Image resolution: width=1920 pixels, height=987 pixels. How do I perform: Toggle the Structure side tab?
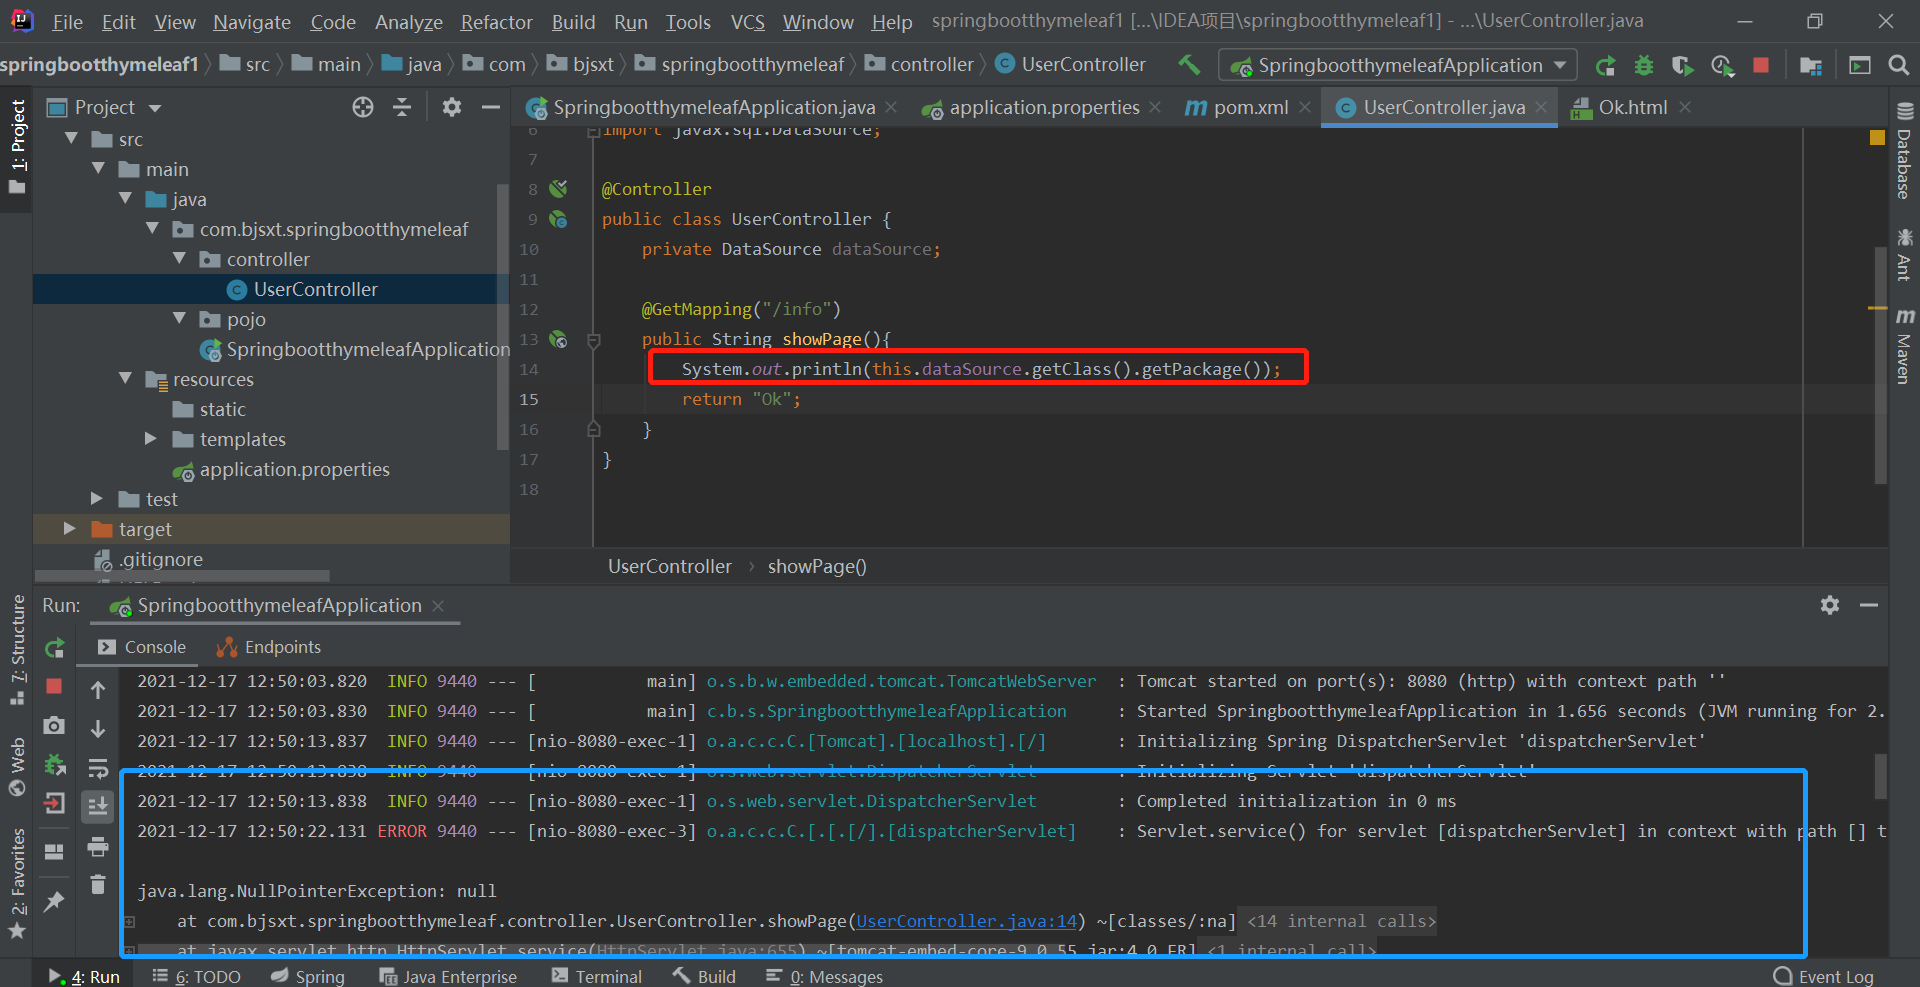(x=17, y=650)
